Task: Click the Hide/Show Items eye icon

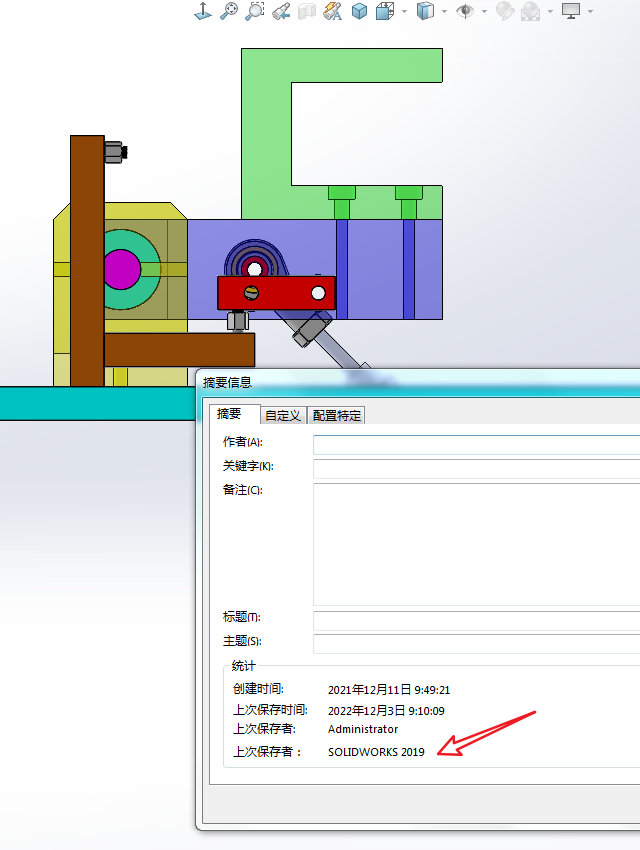Action: 465,11
